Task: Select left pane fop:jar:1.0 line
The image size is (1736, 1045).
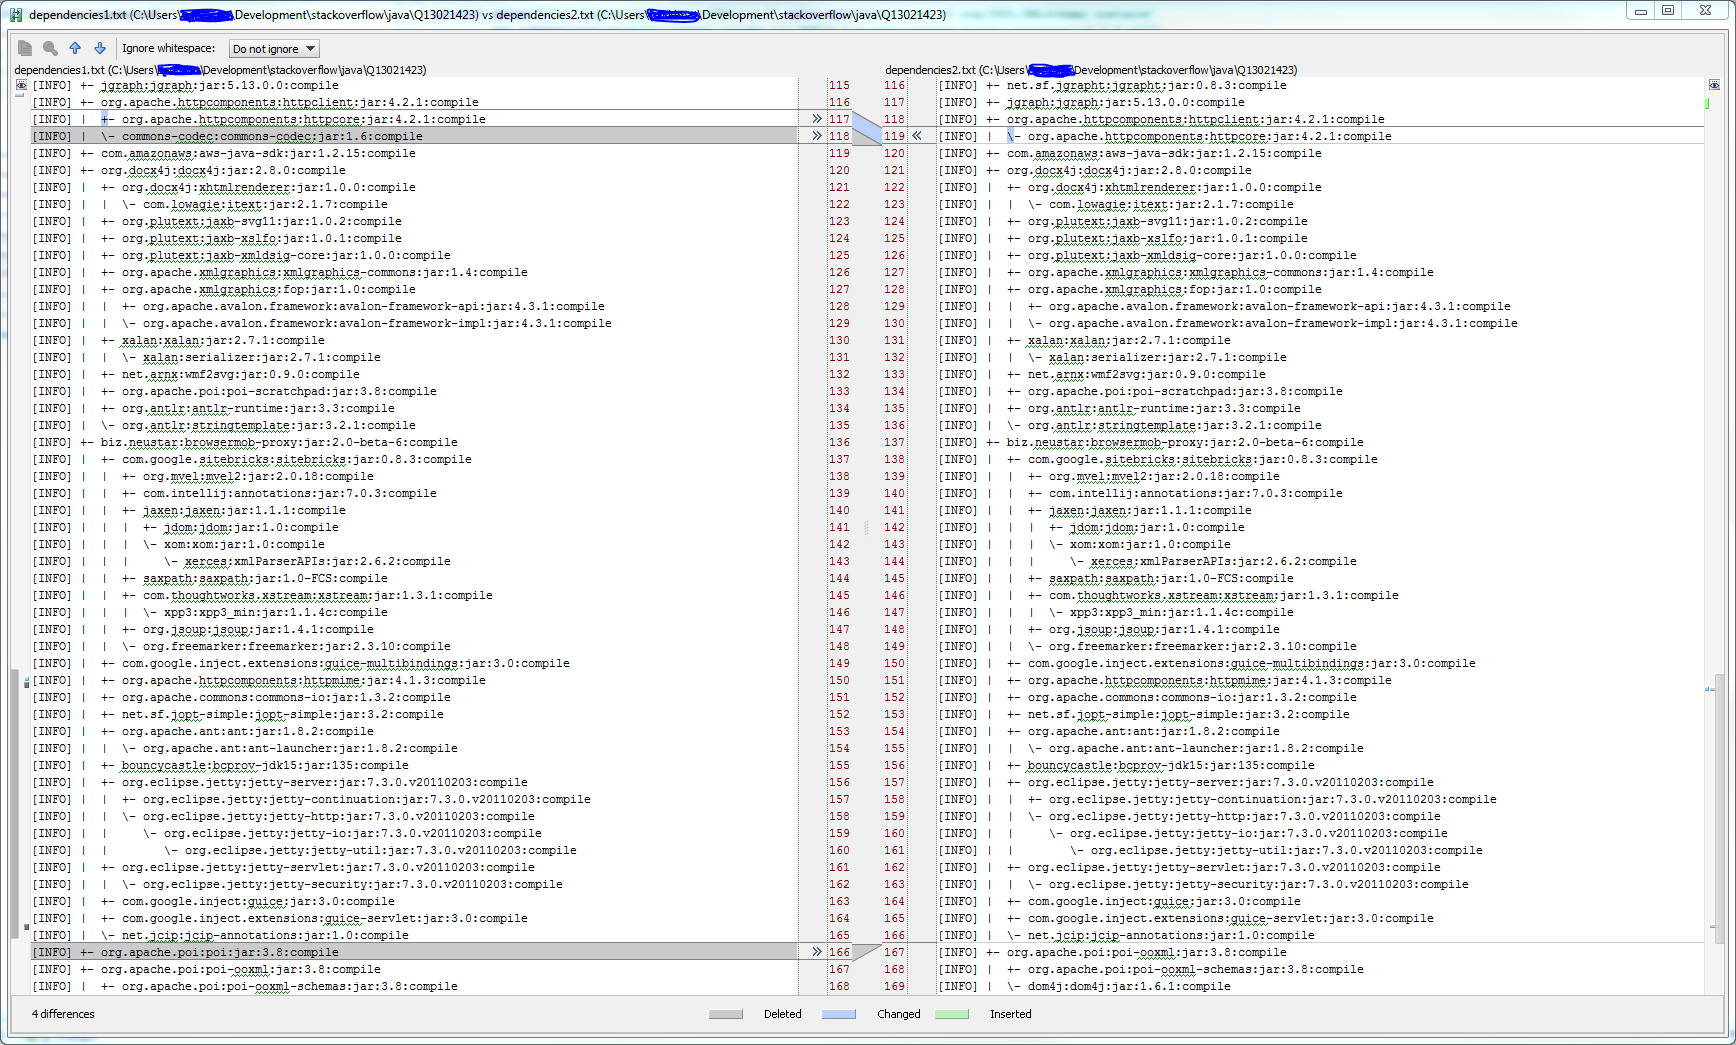Action: pyautogui.click(x=414, y=289)
